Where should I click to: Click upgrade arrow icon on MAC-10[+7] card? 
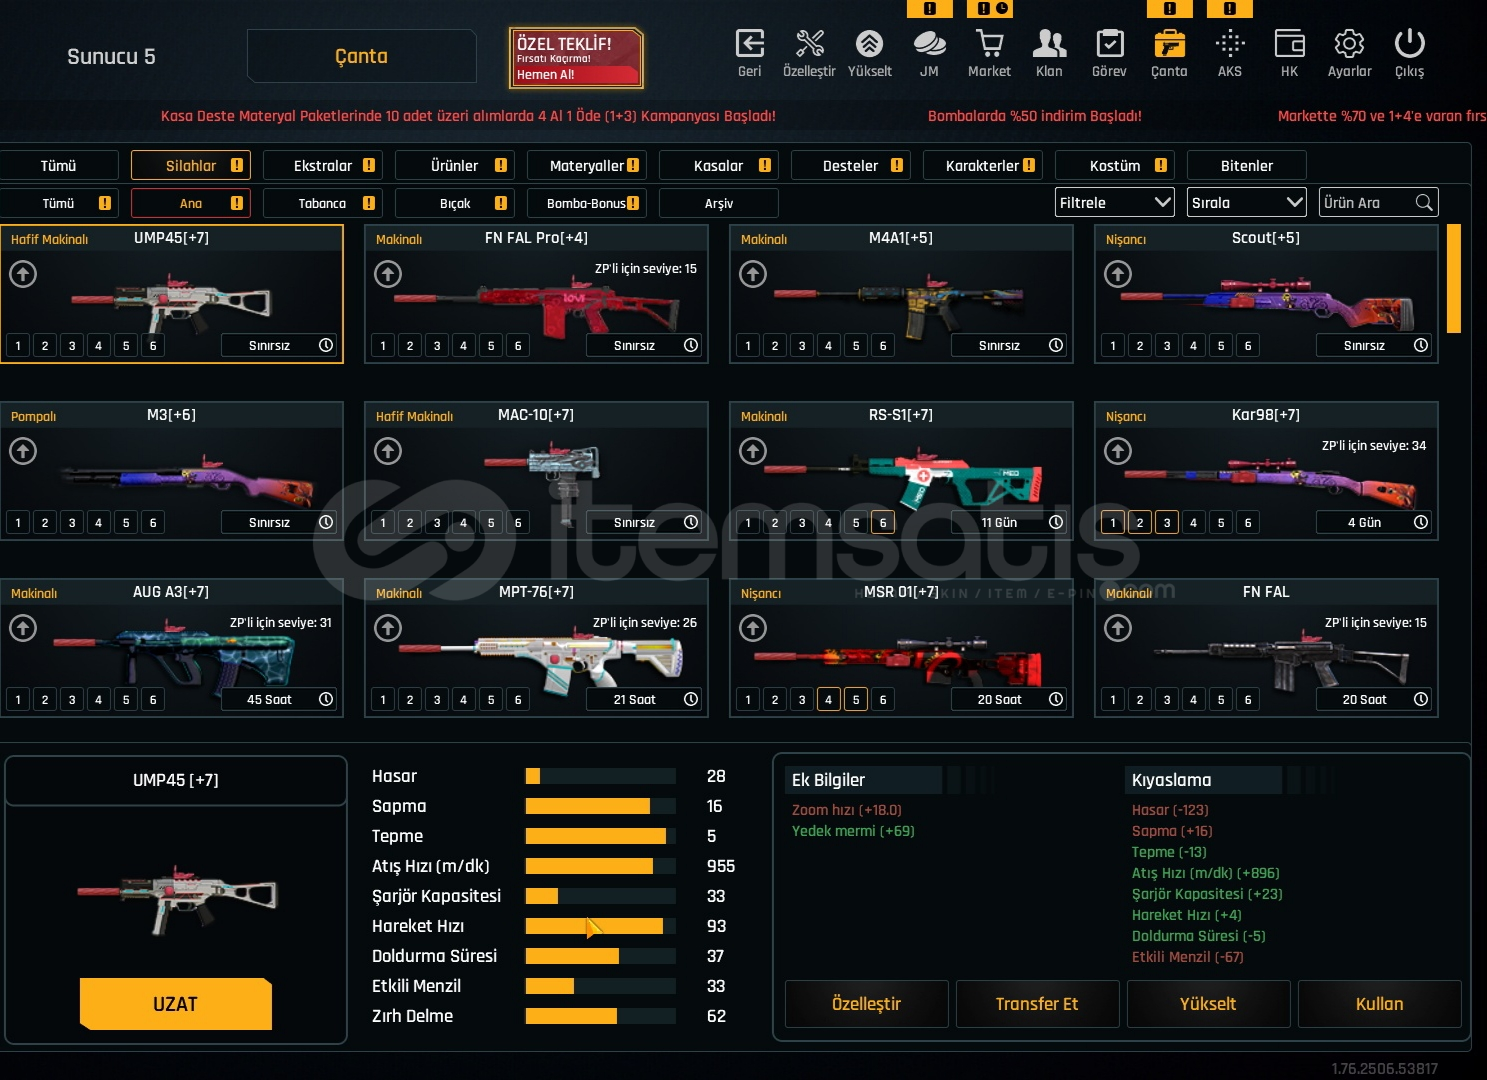(388, 451)
